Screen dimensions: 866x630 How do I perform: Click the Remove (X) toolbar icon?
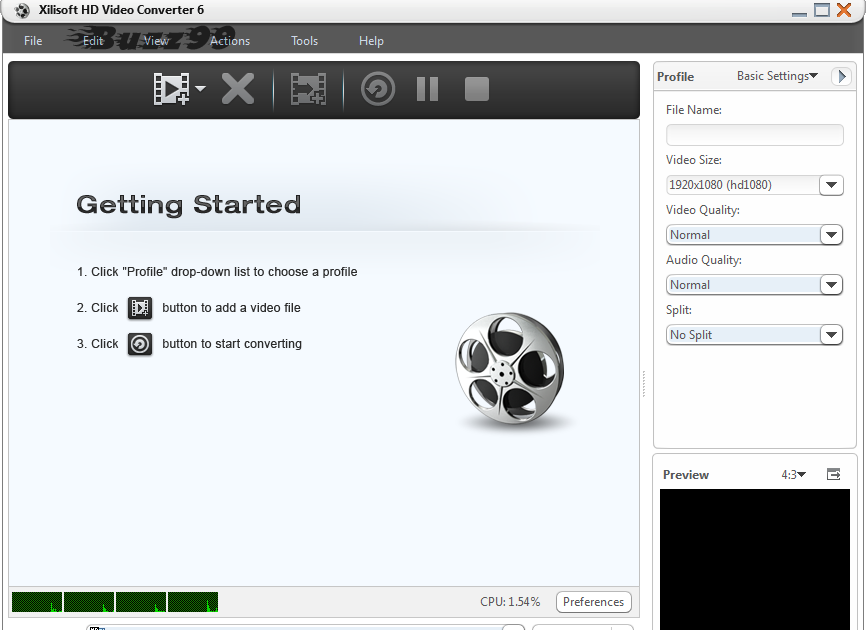[238, 88]
